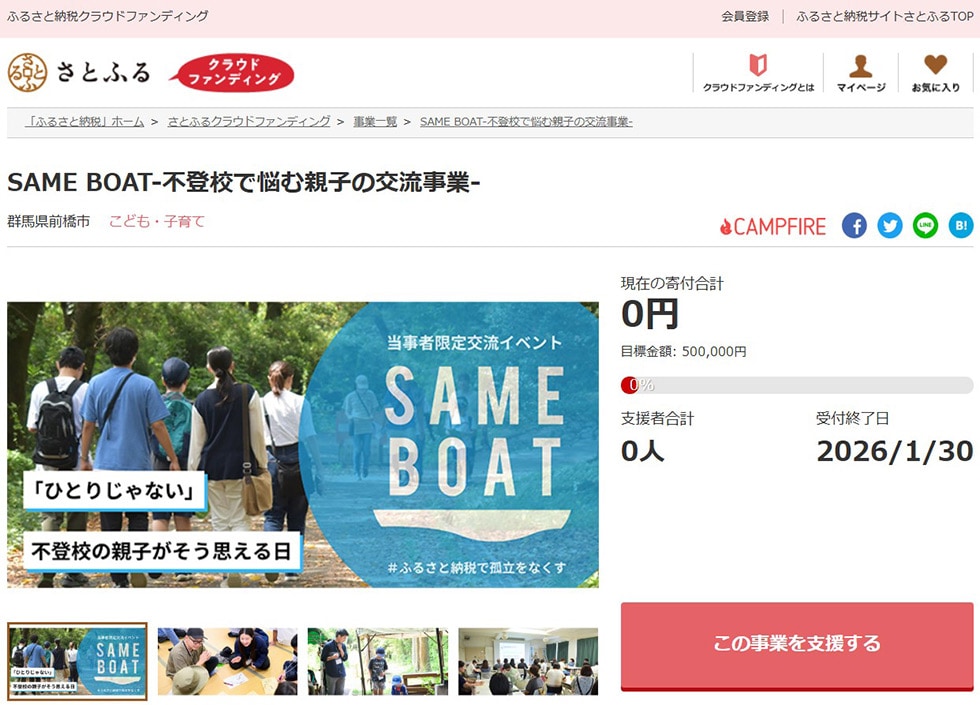The image size is (980, 705).
Task: Show the fourth thumbnail of the meeting room
Action: 528,661
